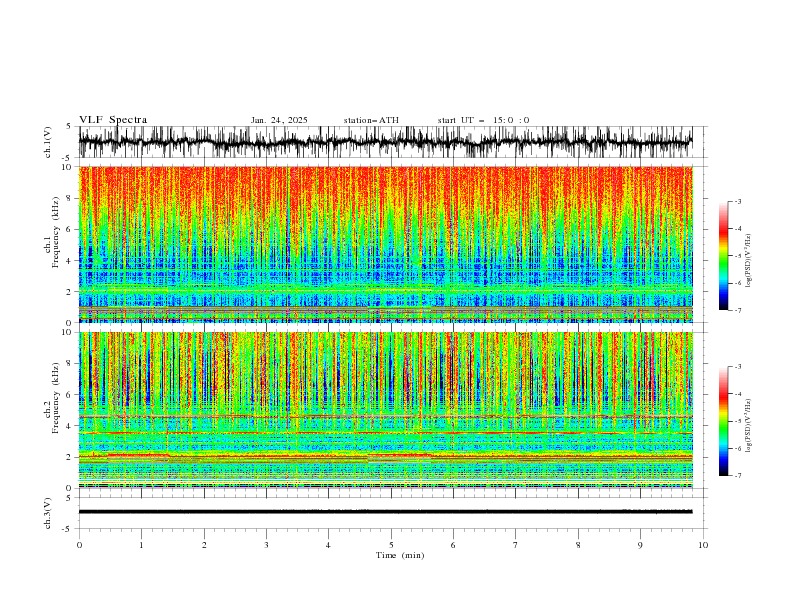Click the 'ch.1 Frequency (kHz)' axis label
Screen dimensions: 792x612
click(52, 232)
